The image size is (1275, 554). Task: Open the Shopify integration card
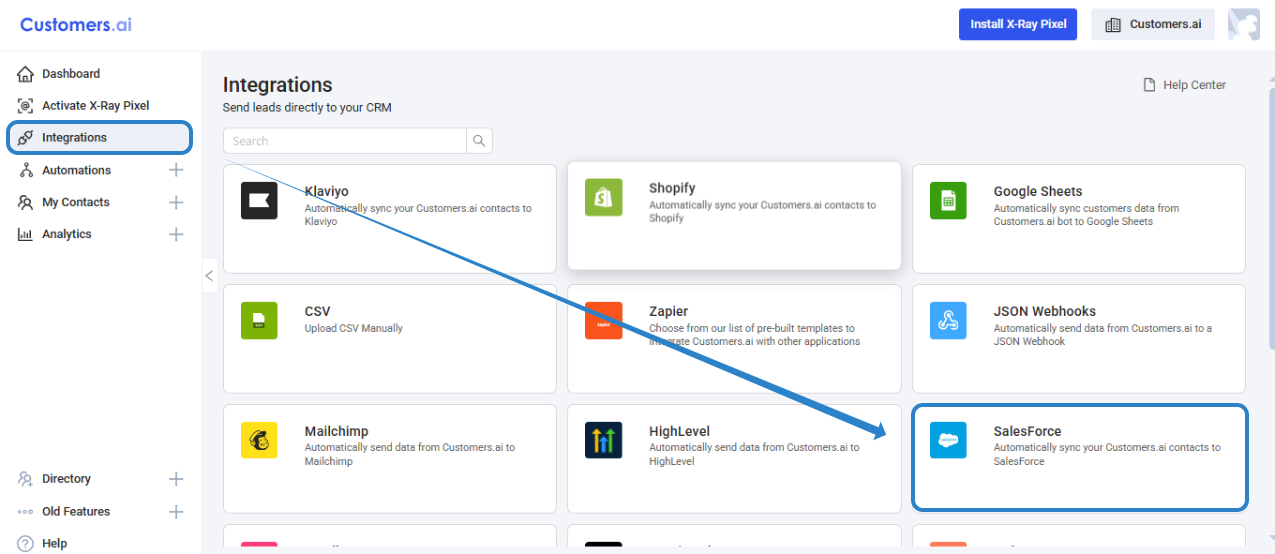click(x=734, y=216)
